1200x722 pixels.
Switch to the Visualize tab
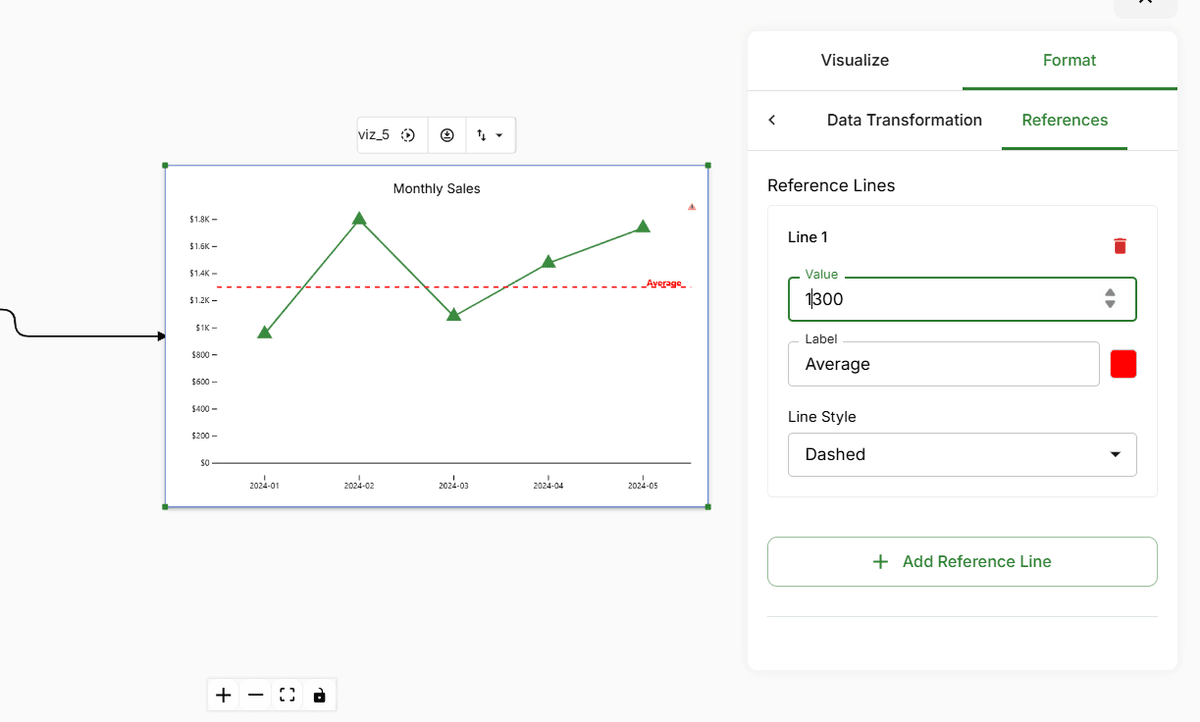pos(854,60)
